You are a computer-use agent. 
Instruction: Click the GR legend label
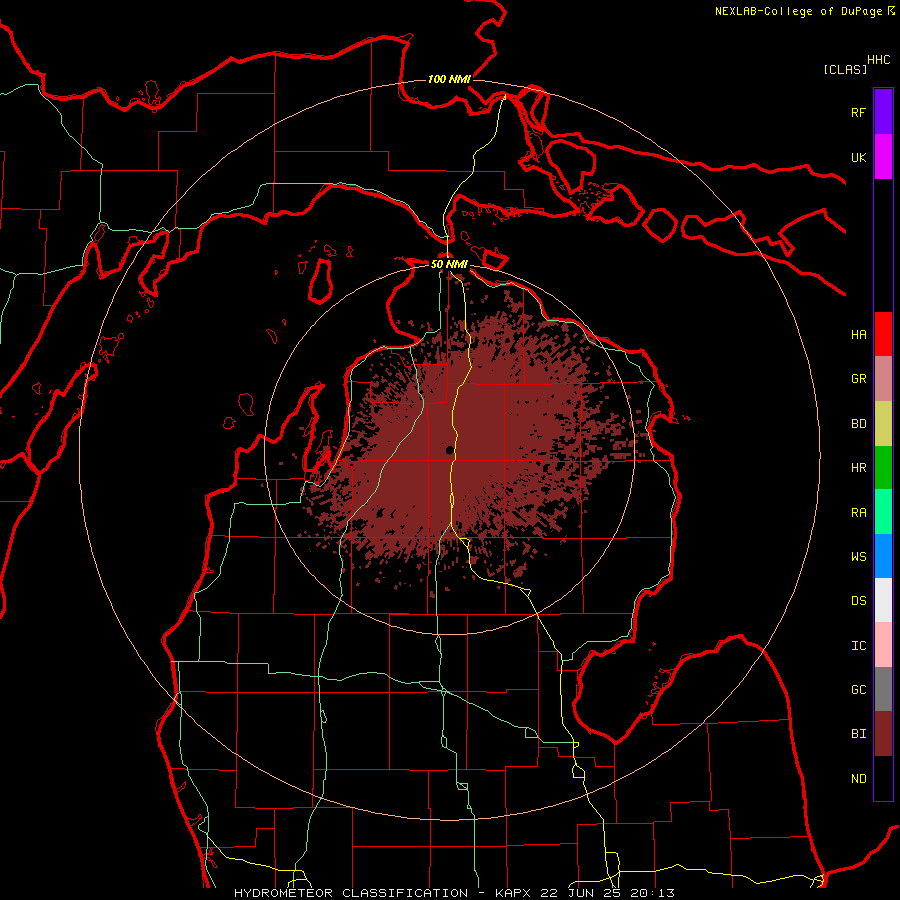859,379
